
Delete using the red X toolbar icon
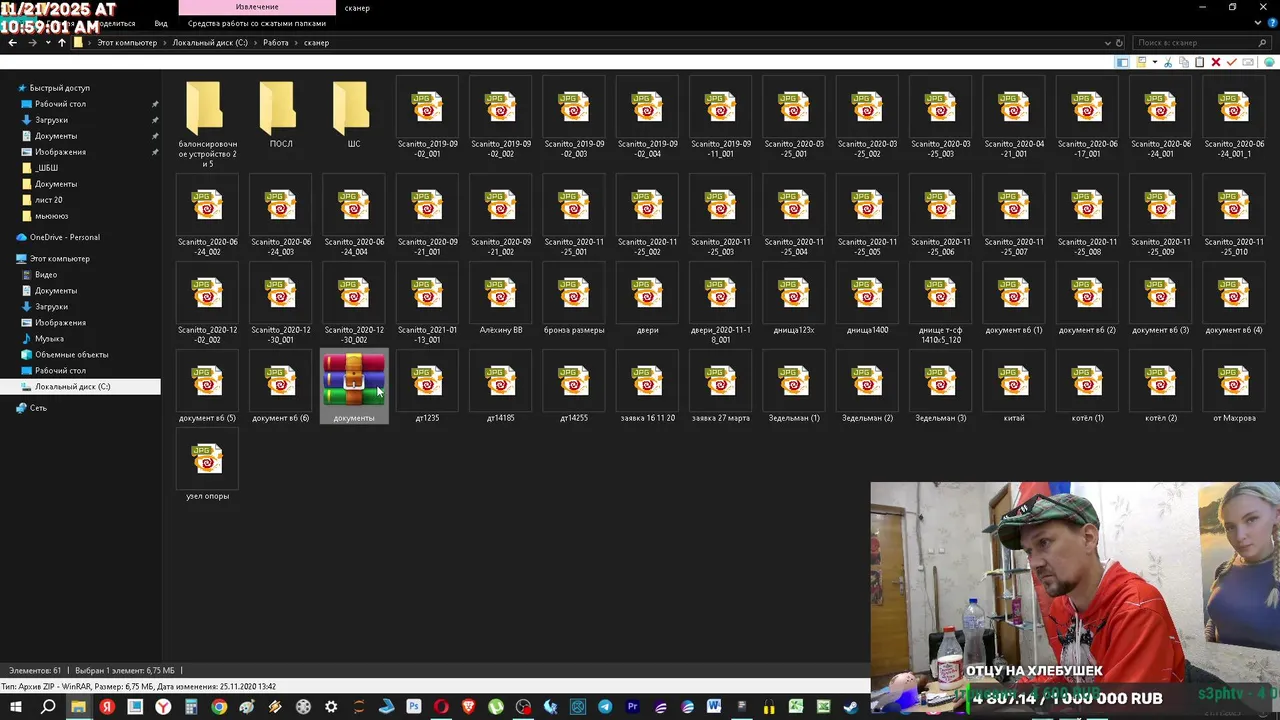tap(1216, 62)
